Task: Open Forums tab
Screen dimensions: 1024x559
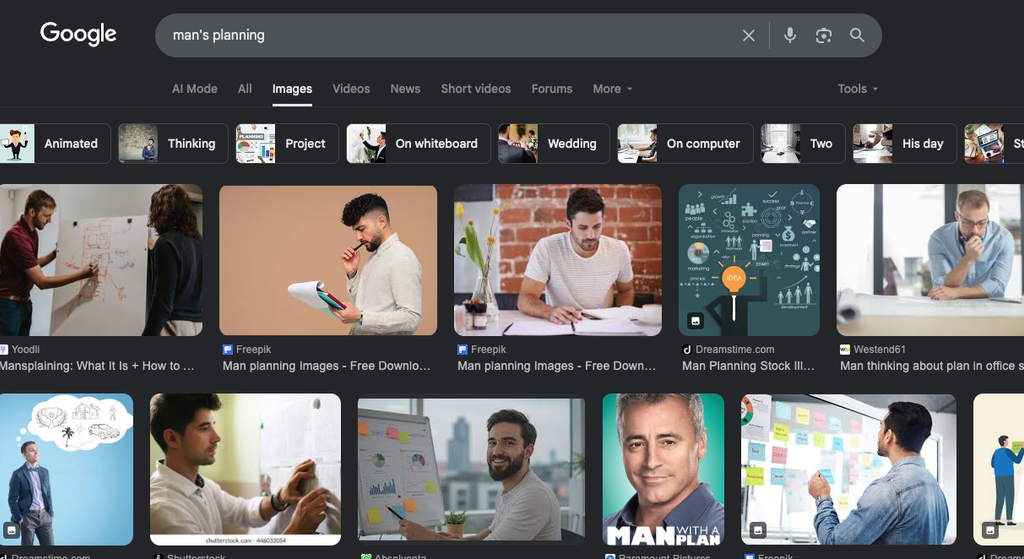Action: (552, 89)
